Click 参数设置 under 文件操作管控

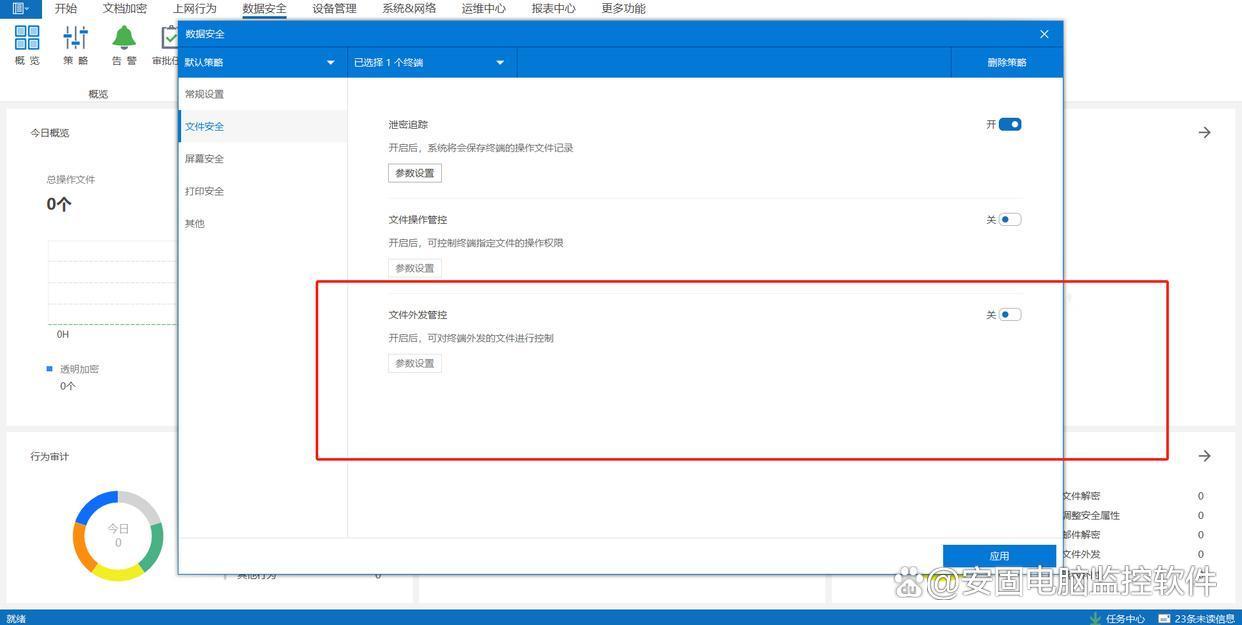point(415,268)
